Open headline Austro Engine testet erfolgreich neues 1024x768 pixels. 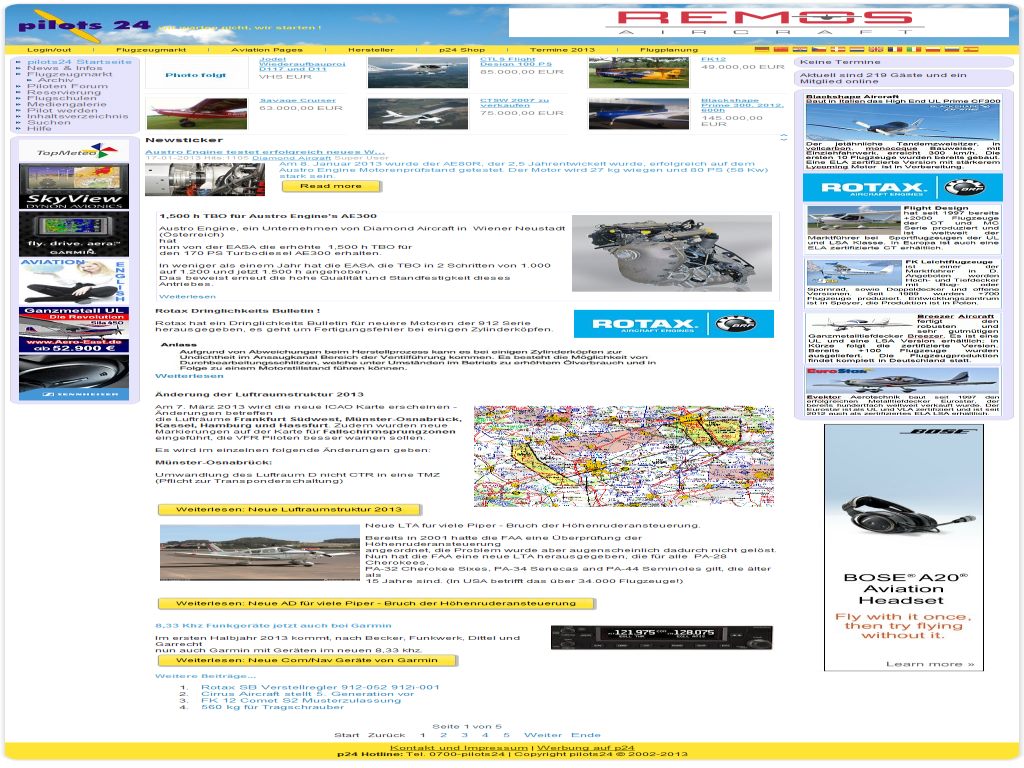[264, 152]
